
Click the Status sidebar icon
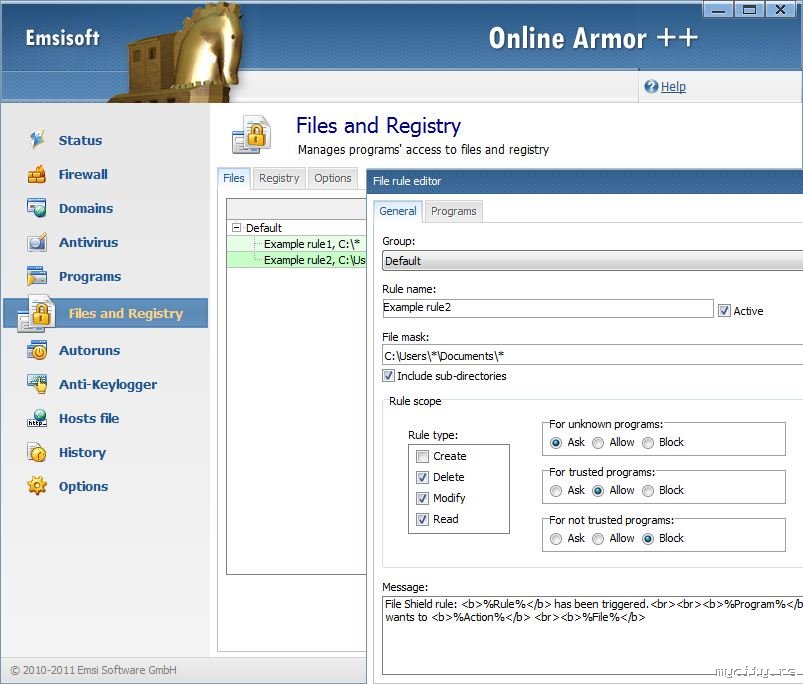point(37,140)
